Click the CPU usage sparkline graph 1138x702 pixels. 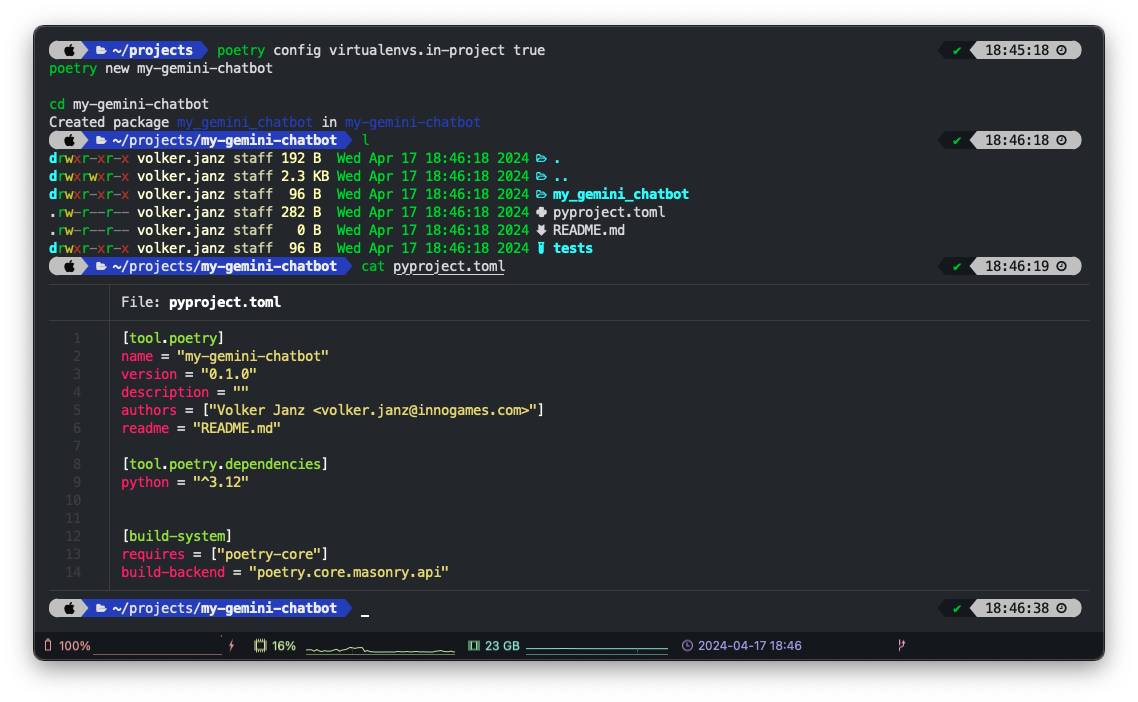[378, 650]
